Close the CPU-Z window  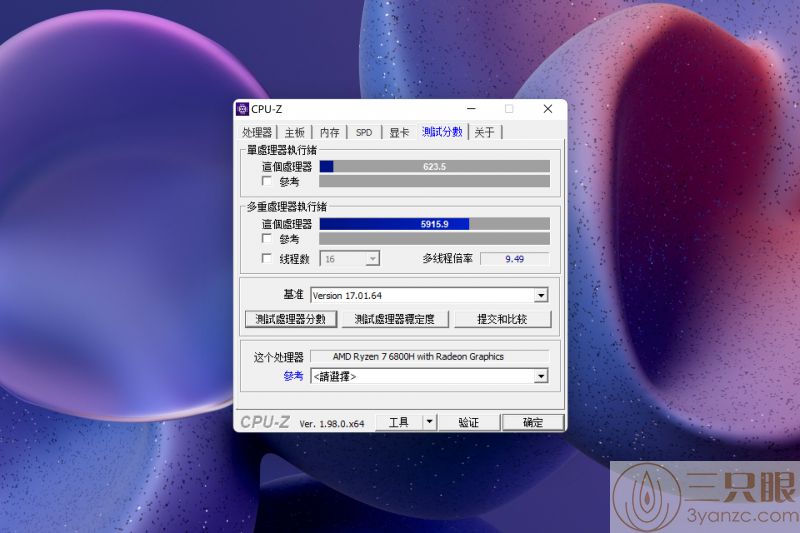click(548, 109)
